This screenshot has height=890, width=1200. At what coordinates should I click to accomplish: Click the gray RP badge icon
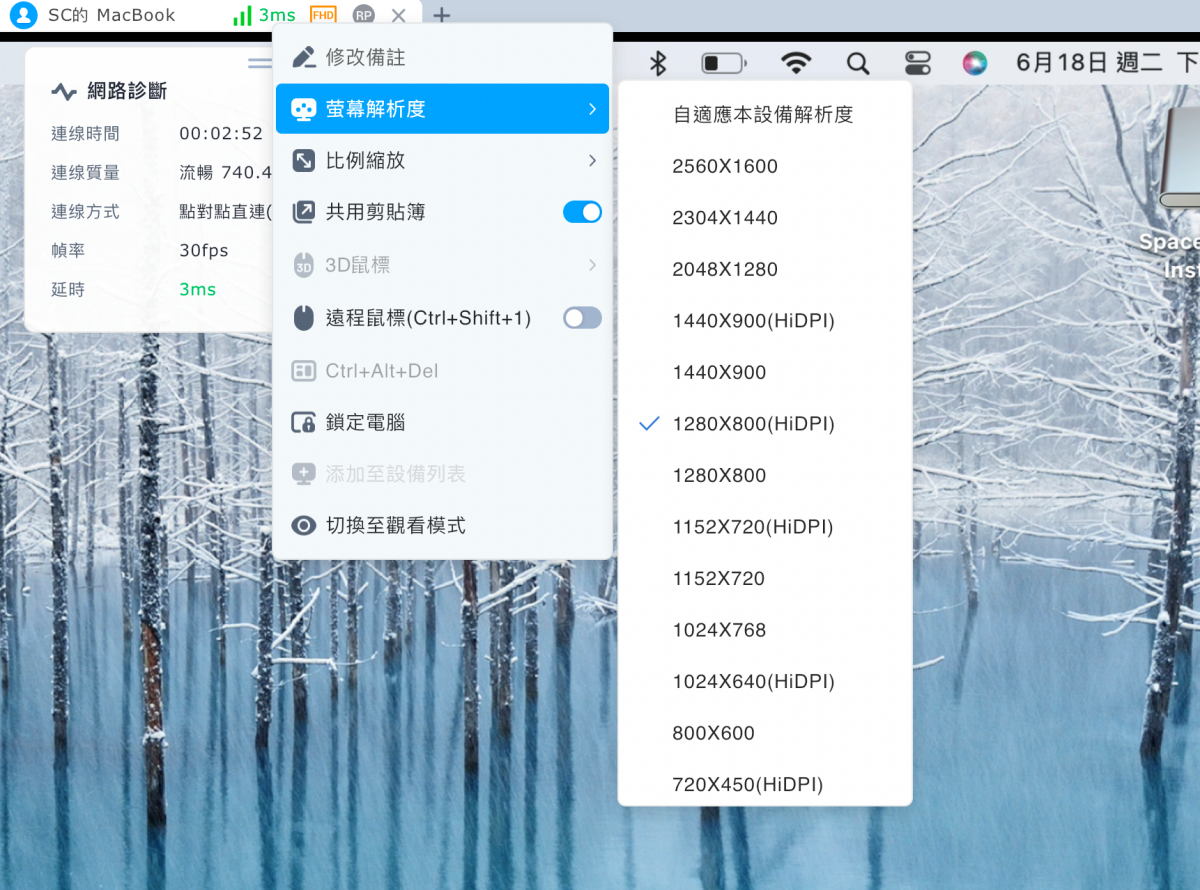(364, 15)
